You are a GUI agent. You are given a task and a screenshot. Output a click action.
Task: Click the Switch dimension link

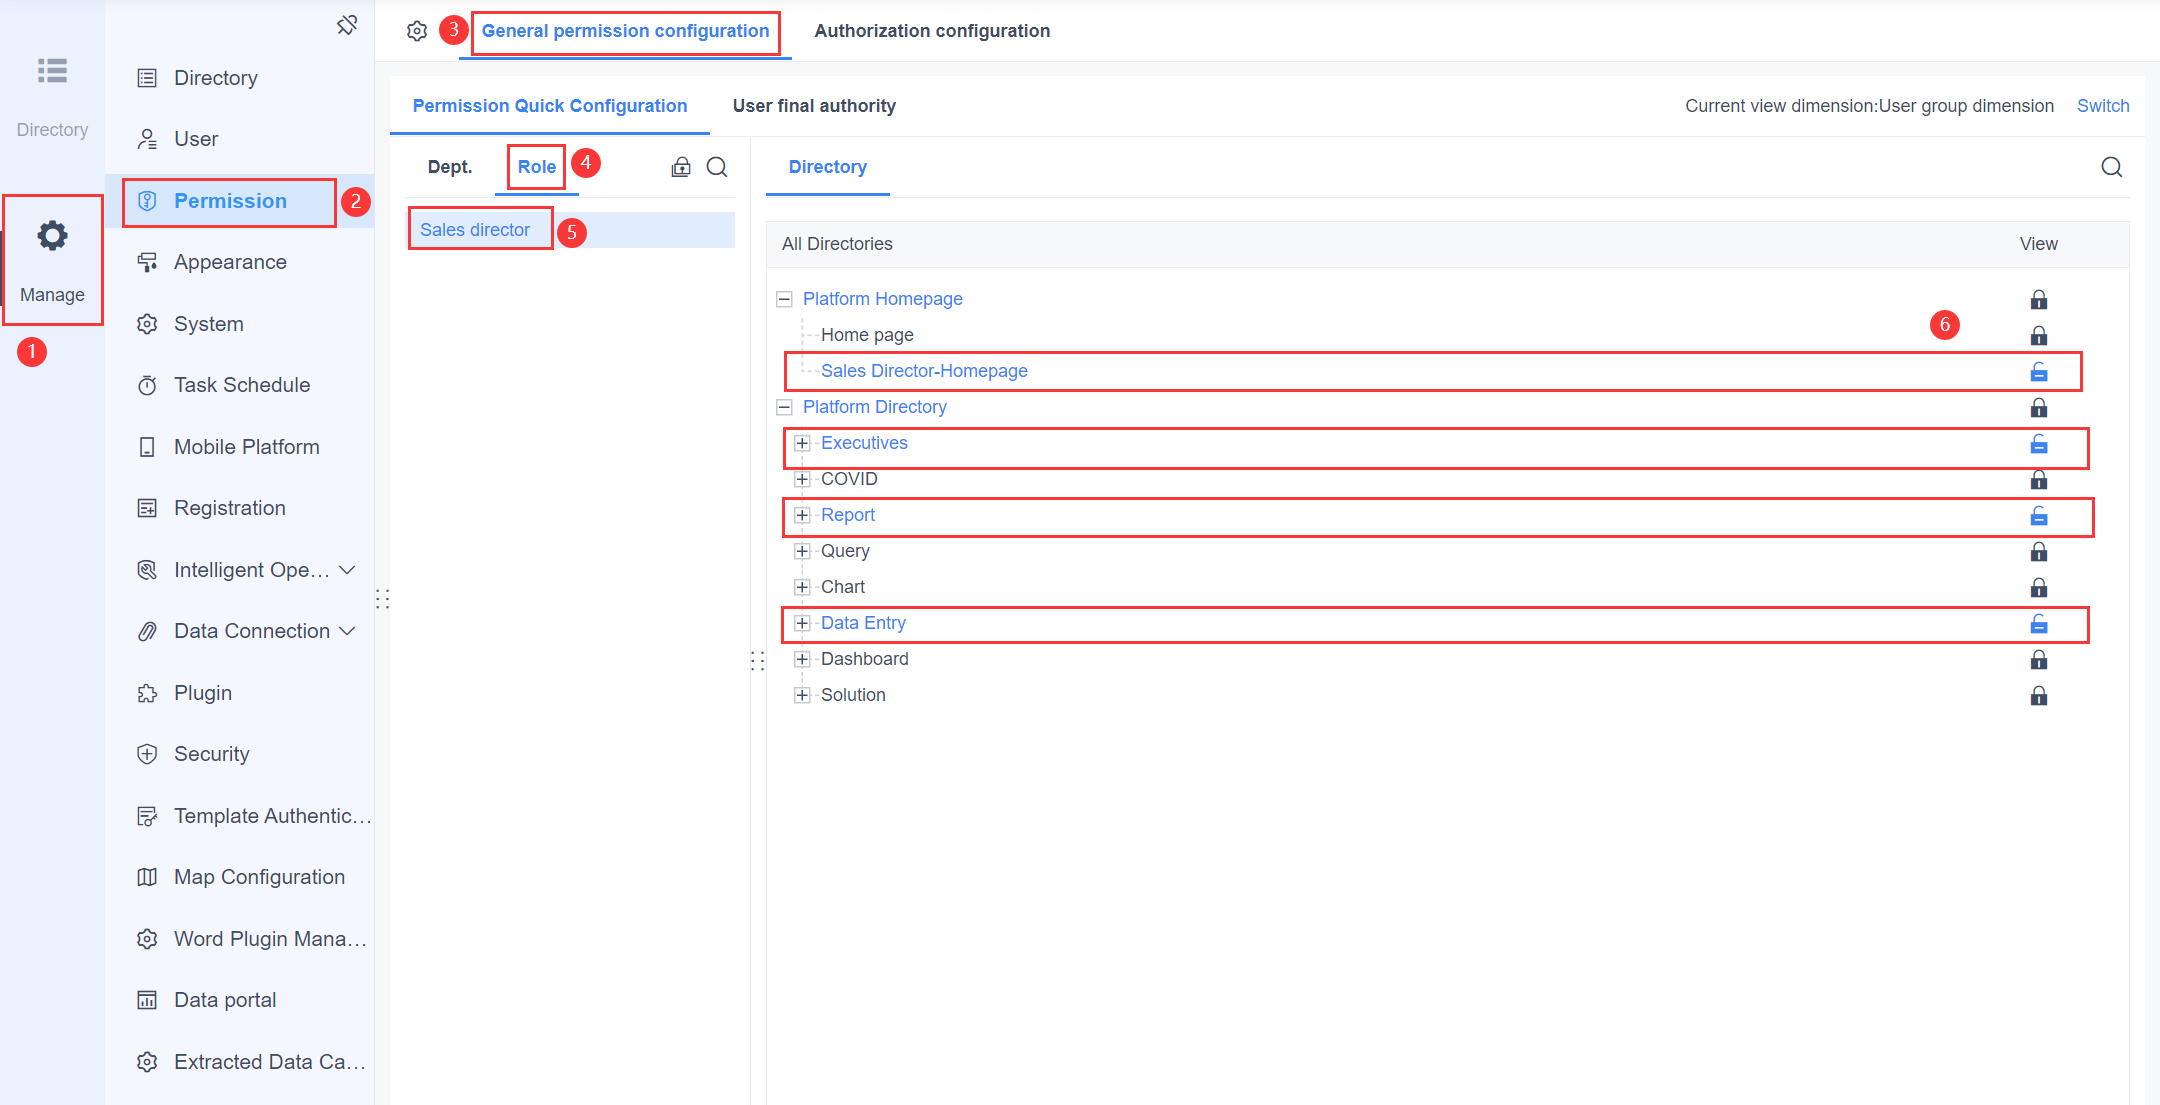(x=2103, y=105)
